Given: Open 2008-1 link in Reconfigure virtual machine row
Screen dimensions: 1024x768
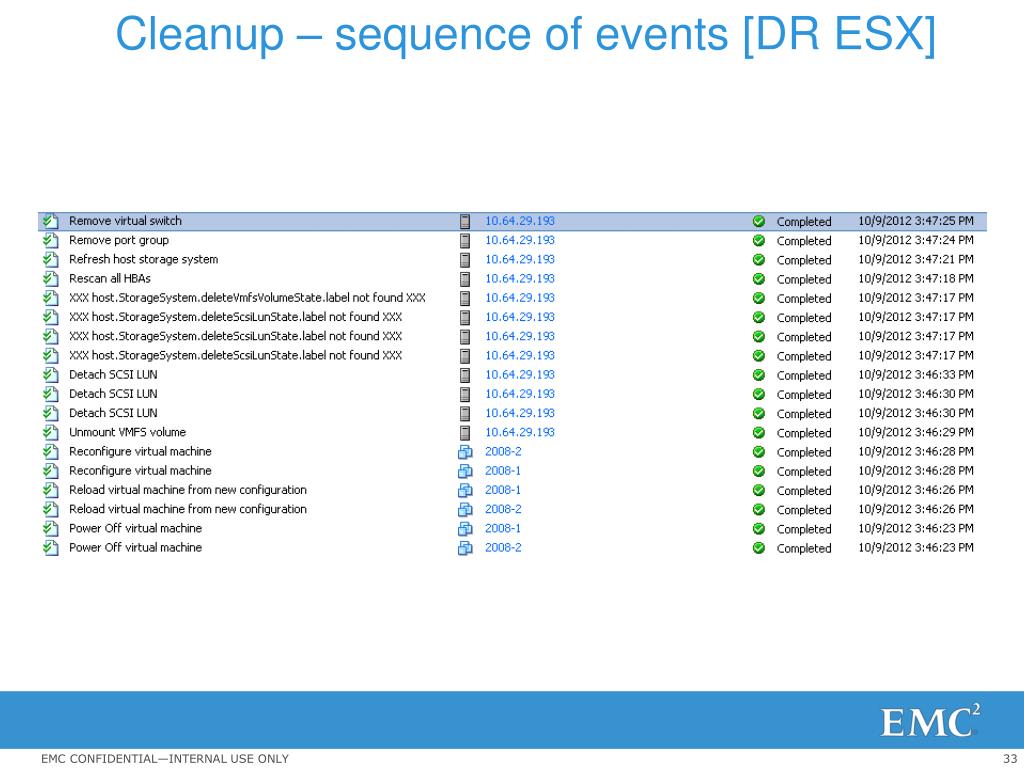Looking at the screenshot, I should [503, 471].
